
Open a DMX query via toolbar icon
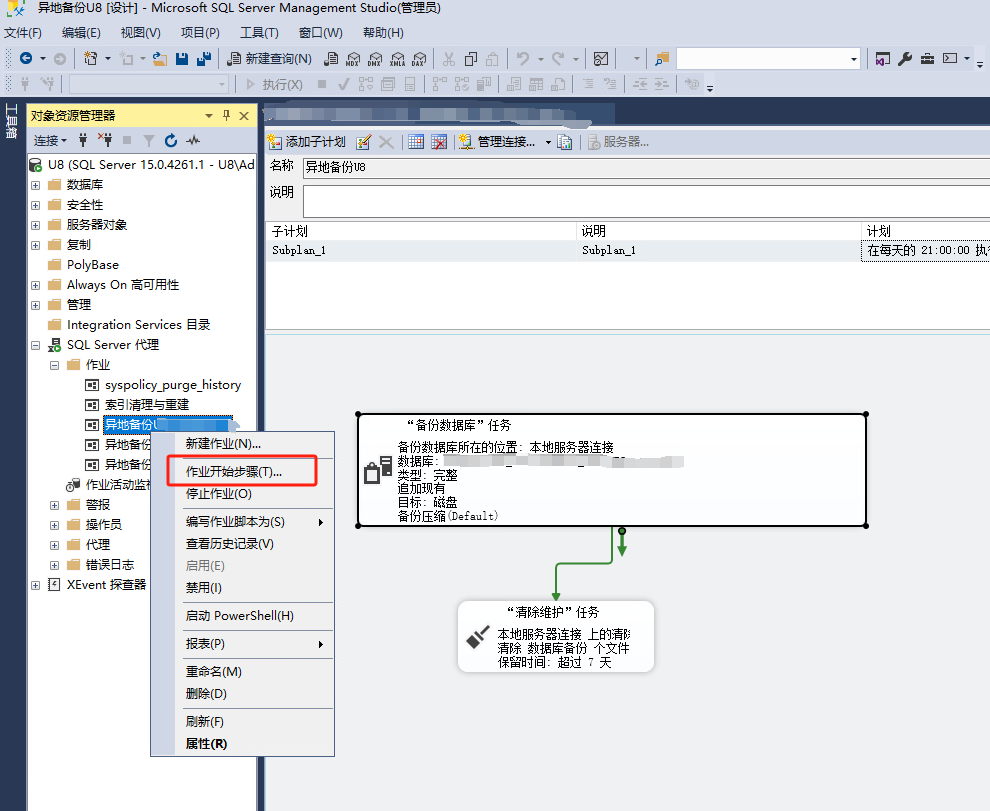pos(375,59)
